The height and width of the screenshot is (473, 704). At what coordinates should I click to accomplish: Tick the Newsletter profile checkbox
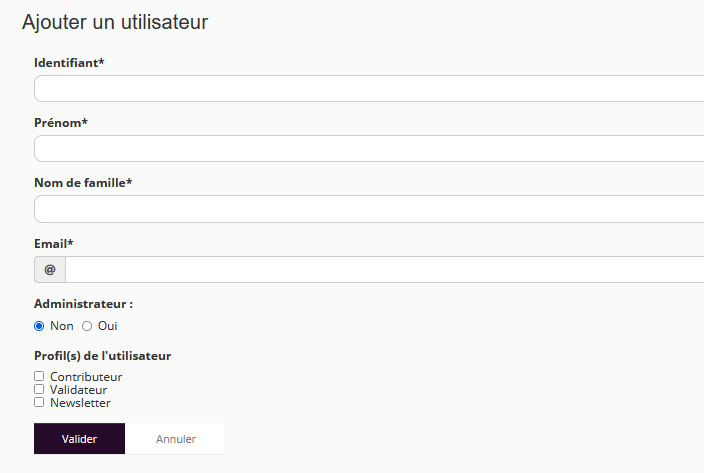(x=39, y=402)
